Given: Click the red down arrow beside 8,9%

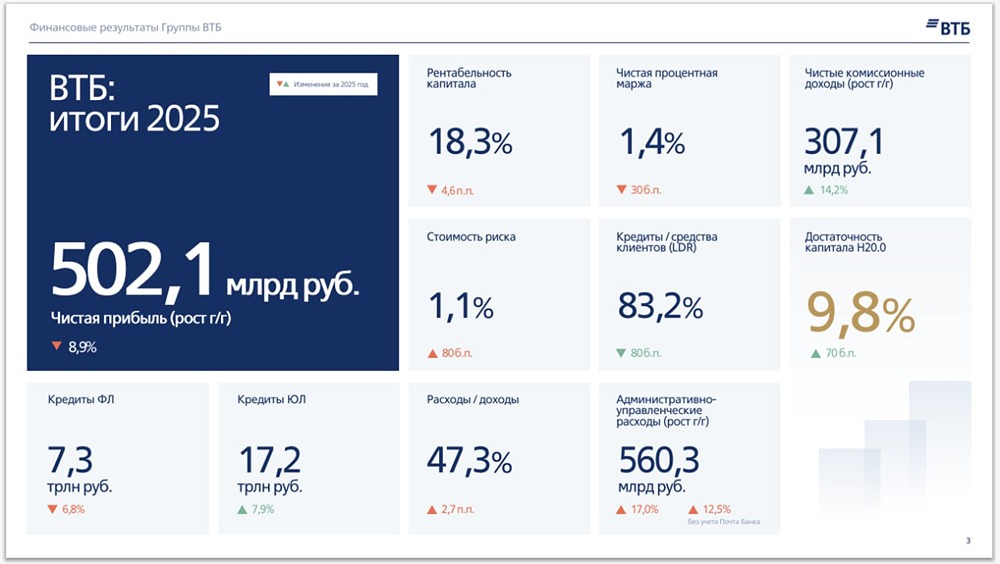Looking at the screenshot, I should [x=57, y=346].
